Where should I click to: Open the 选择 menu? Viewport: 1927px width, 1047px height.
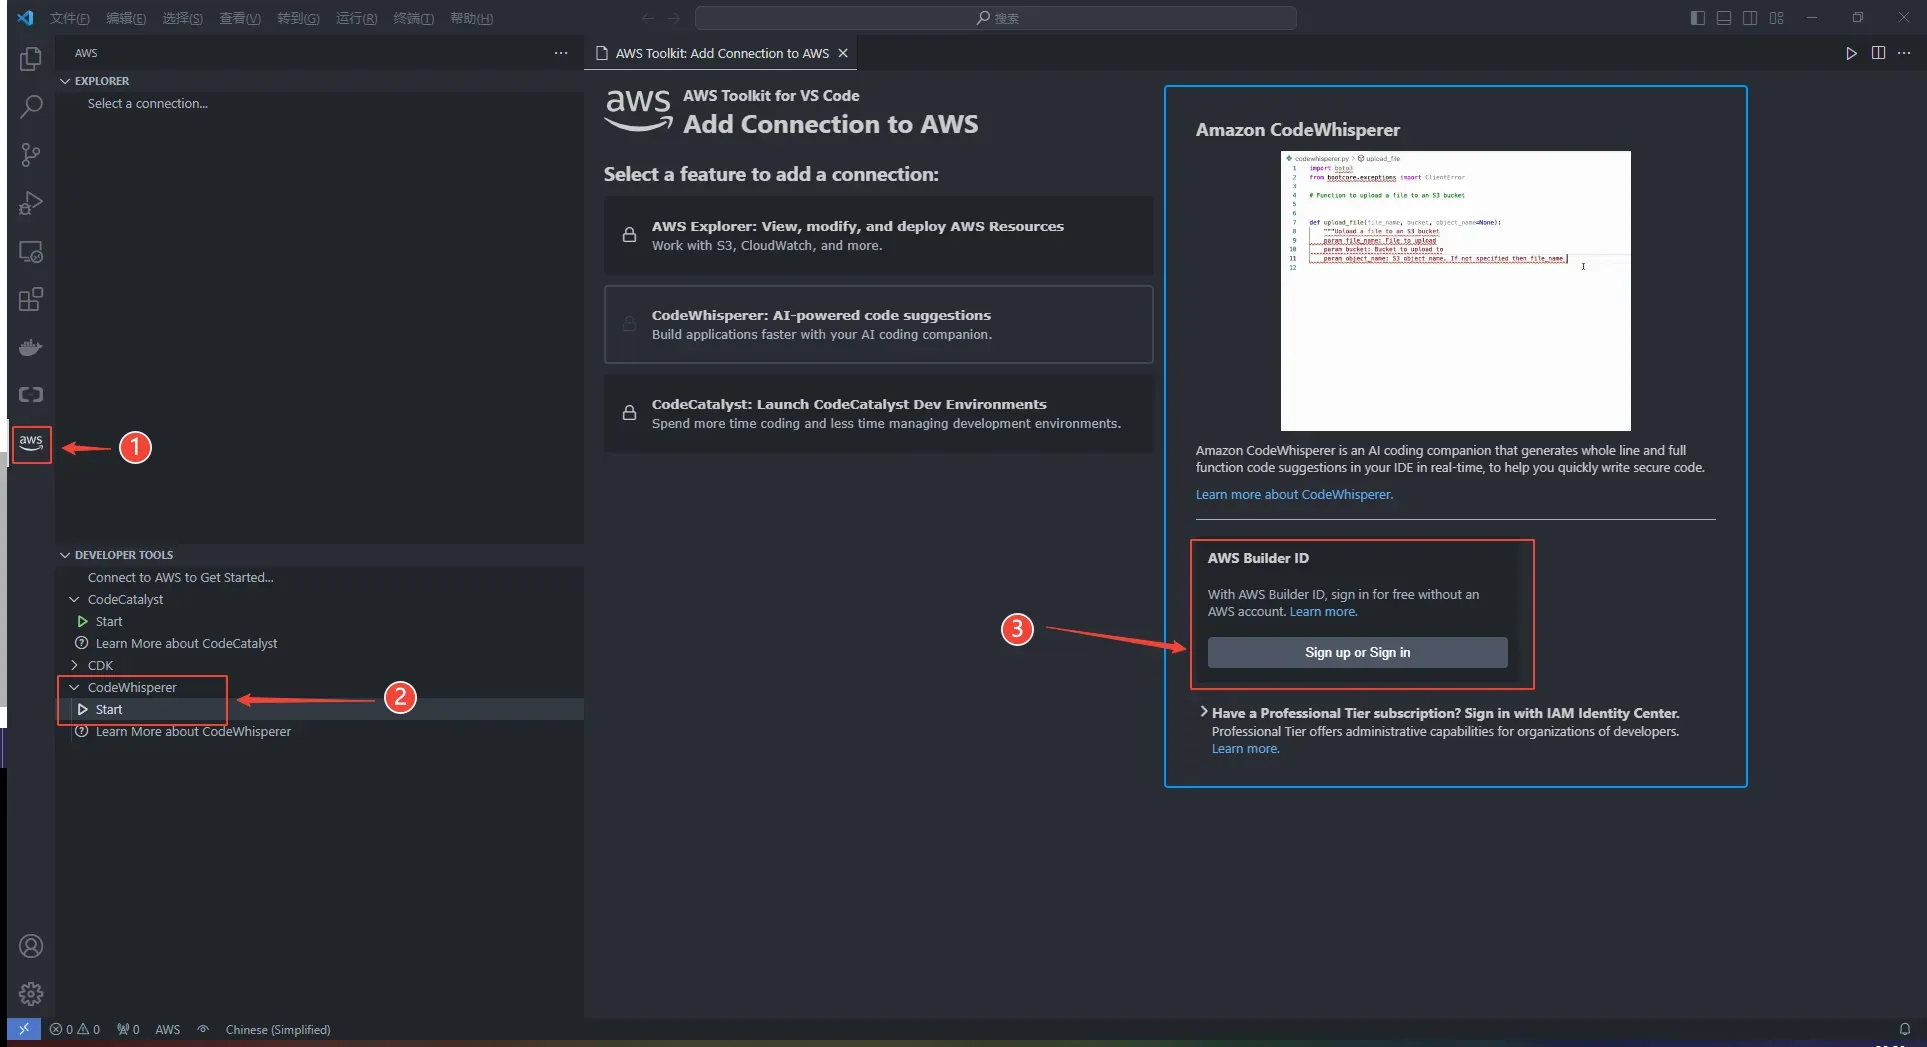pyautogui.click(x=183, y=18)
